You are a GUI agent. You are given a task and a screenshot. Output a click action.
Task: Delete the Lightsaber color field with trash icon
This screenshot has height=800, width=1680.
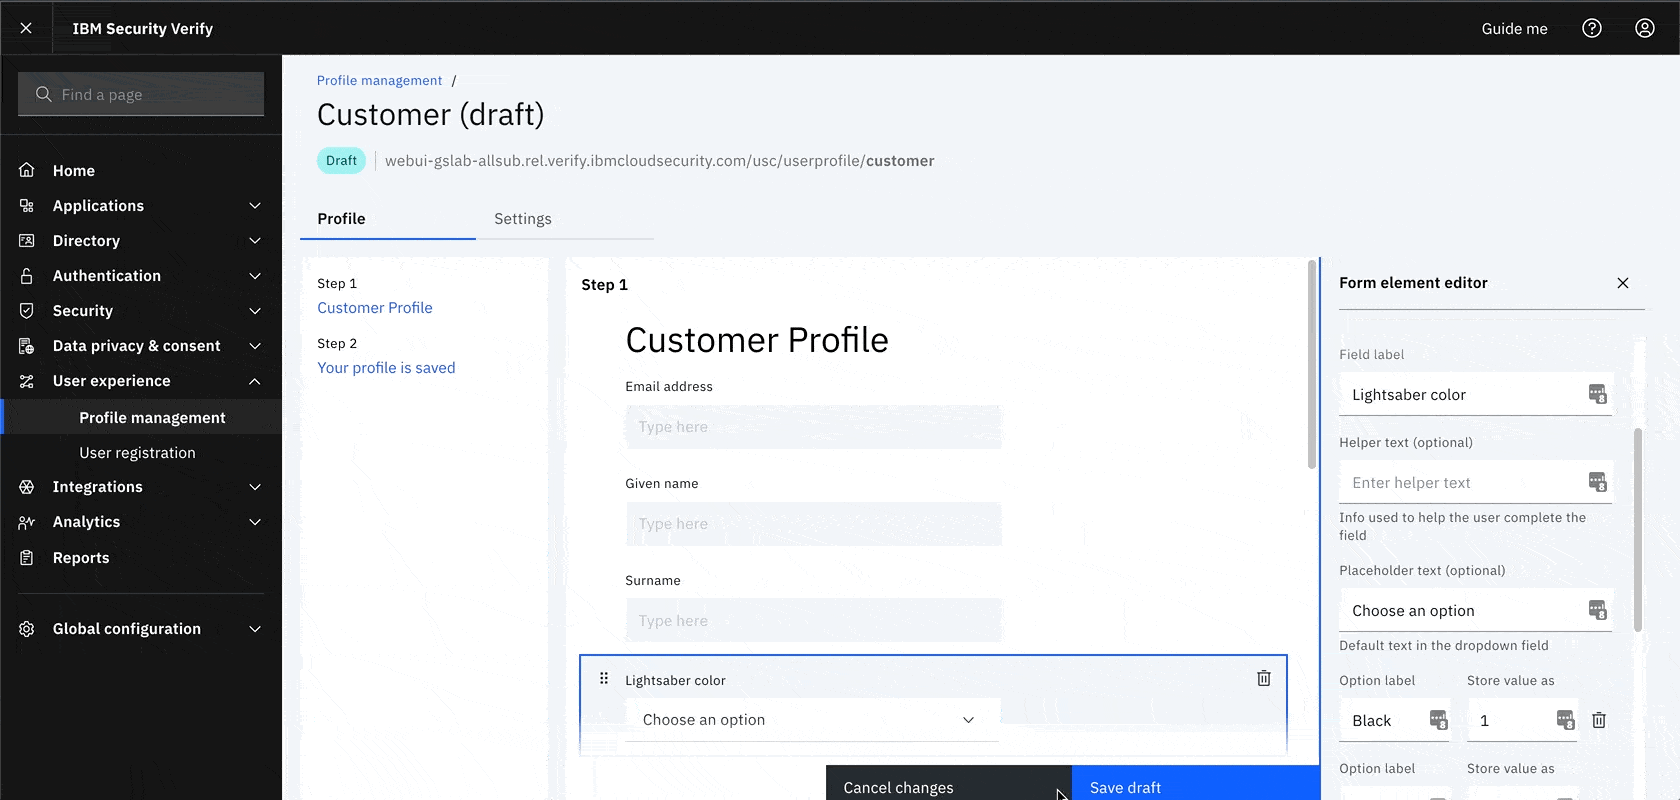tap(1264, 678)
